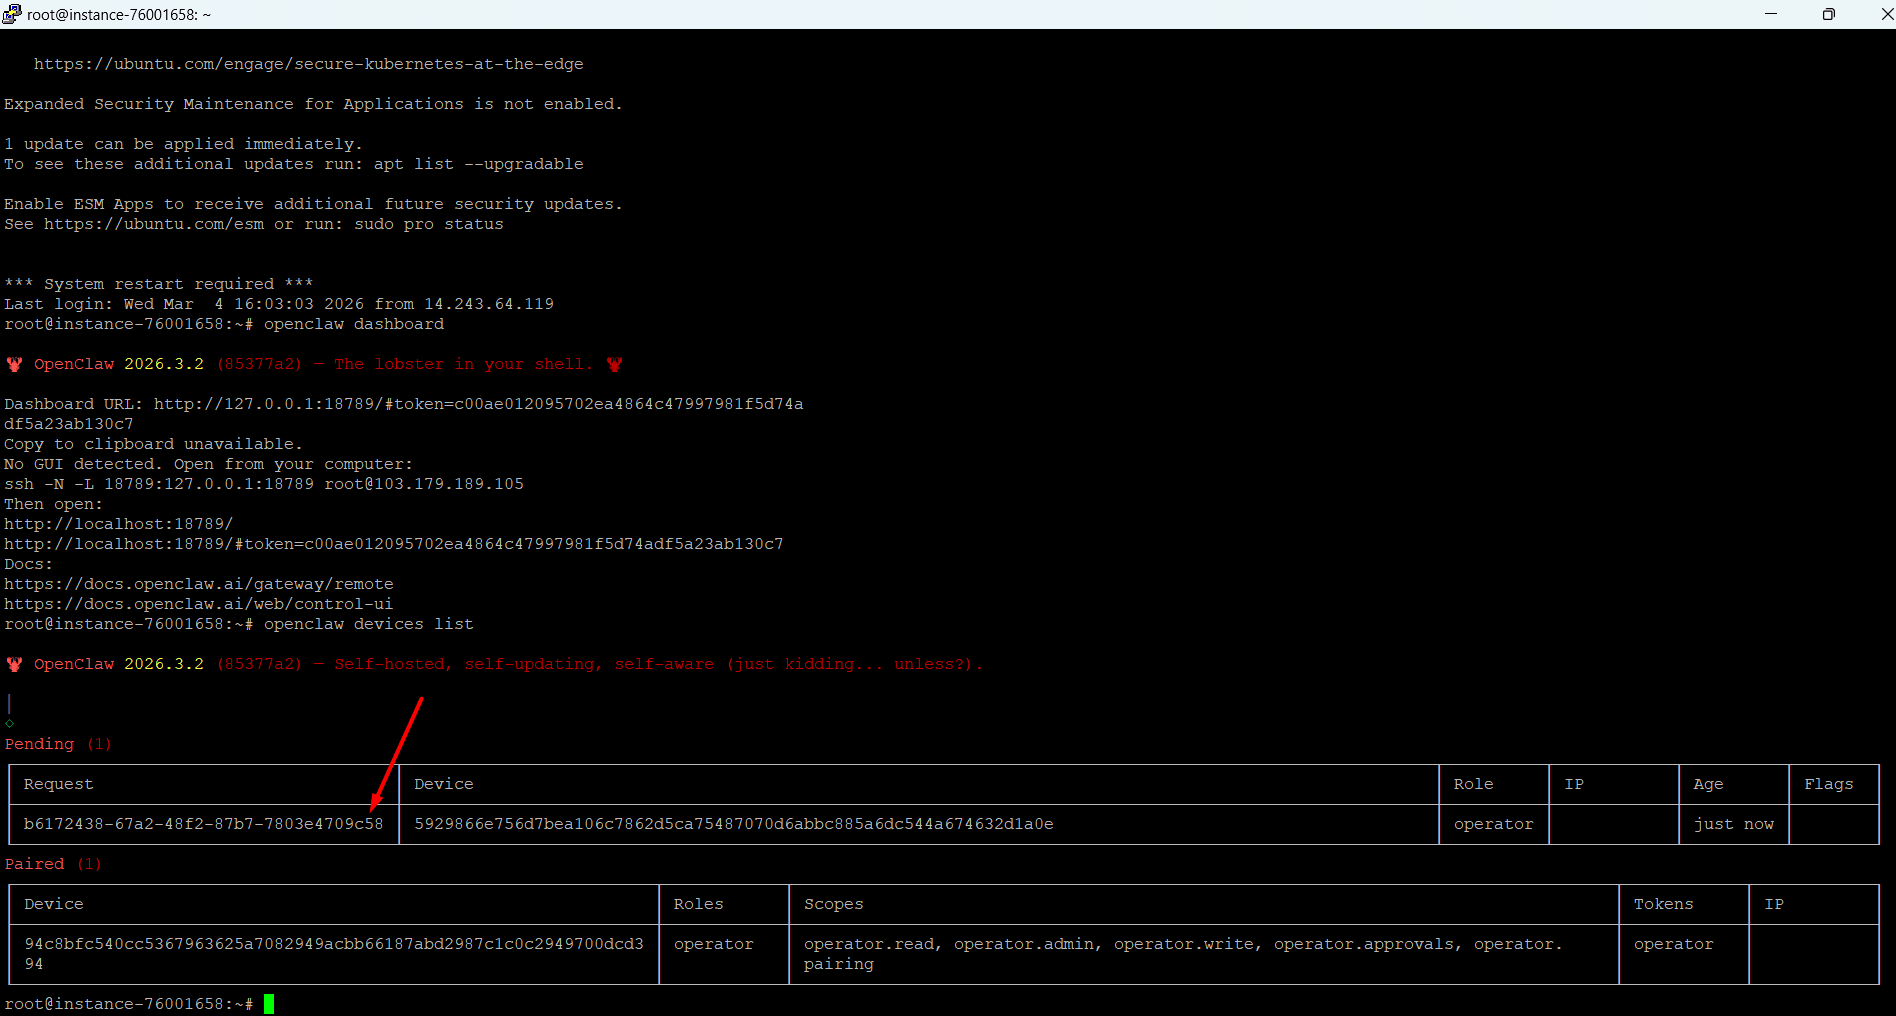Click the pending request ID b6172438
This screenshot has height=1016, width=1896.
click(x=203, y=824)
